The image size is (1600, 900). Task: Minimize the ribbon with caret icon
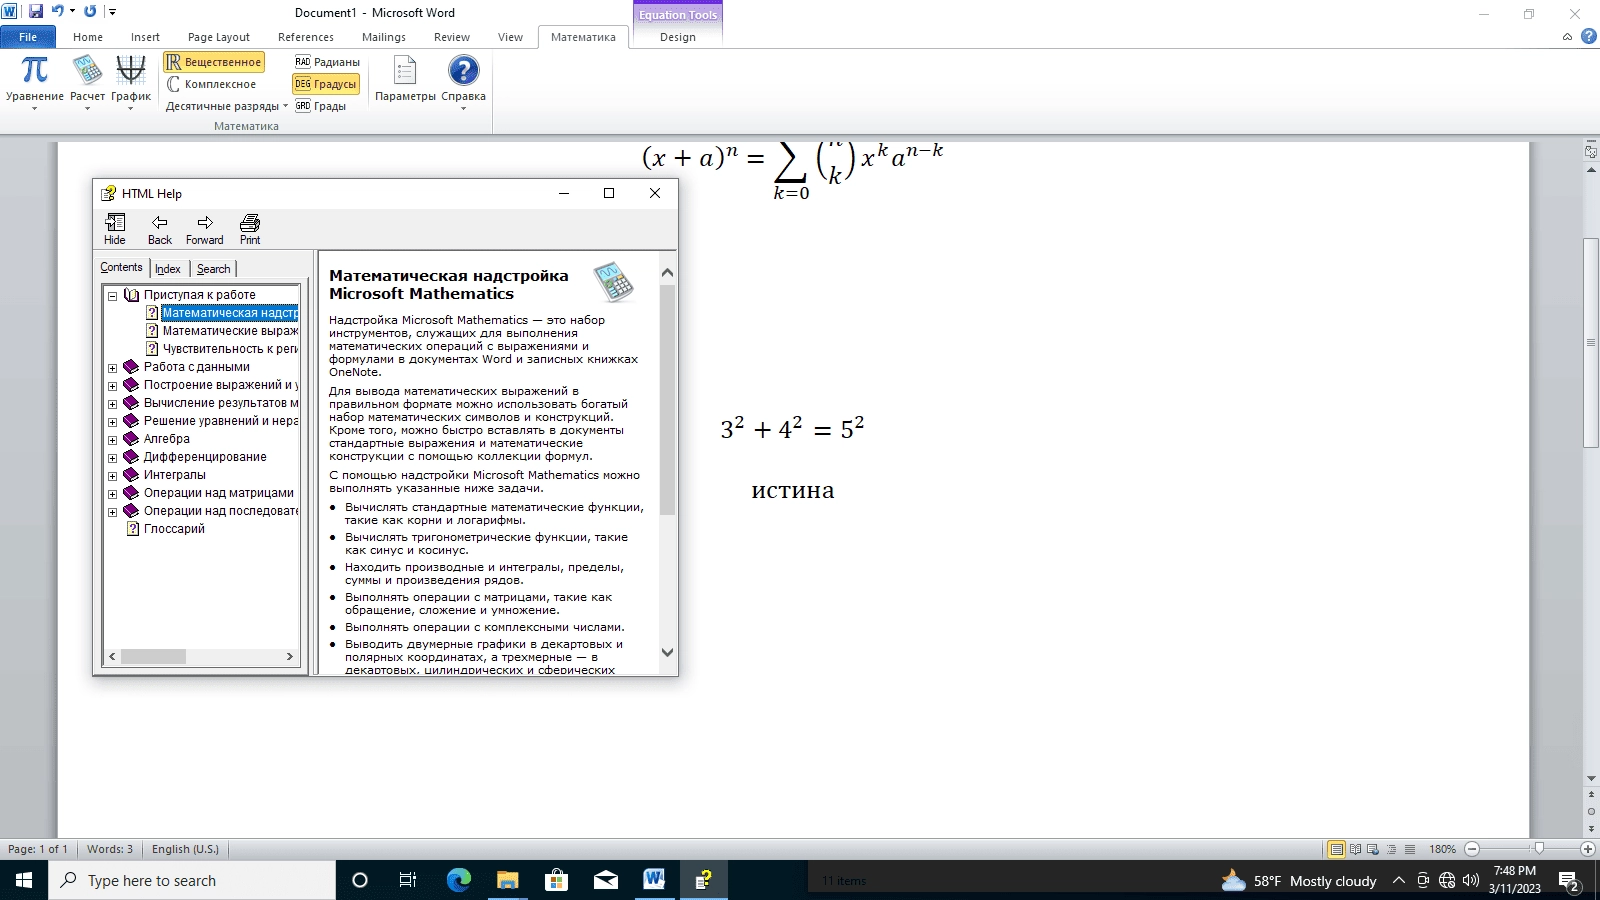[1567, 37]
